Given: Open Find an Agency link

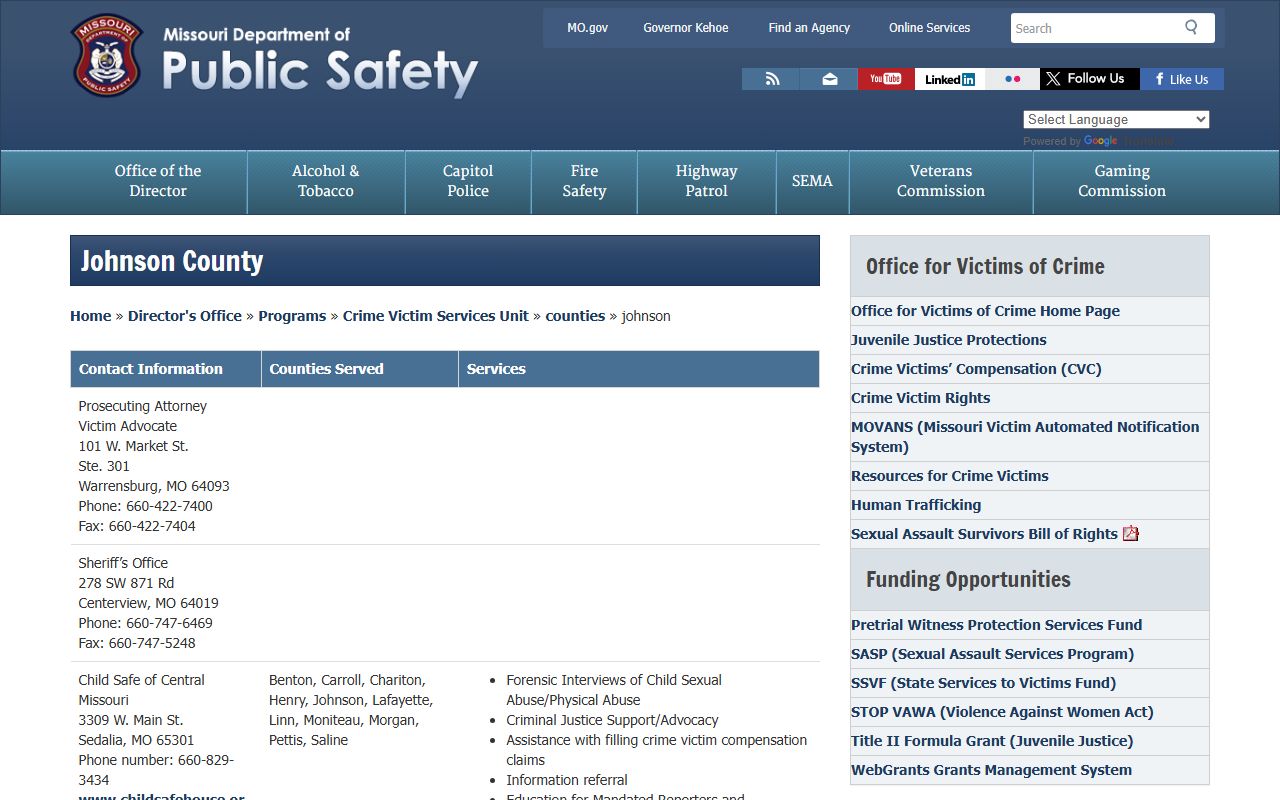Looking at the screenshot, I should tap(809, 28).
